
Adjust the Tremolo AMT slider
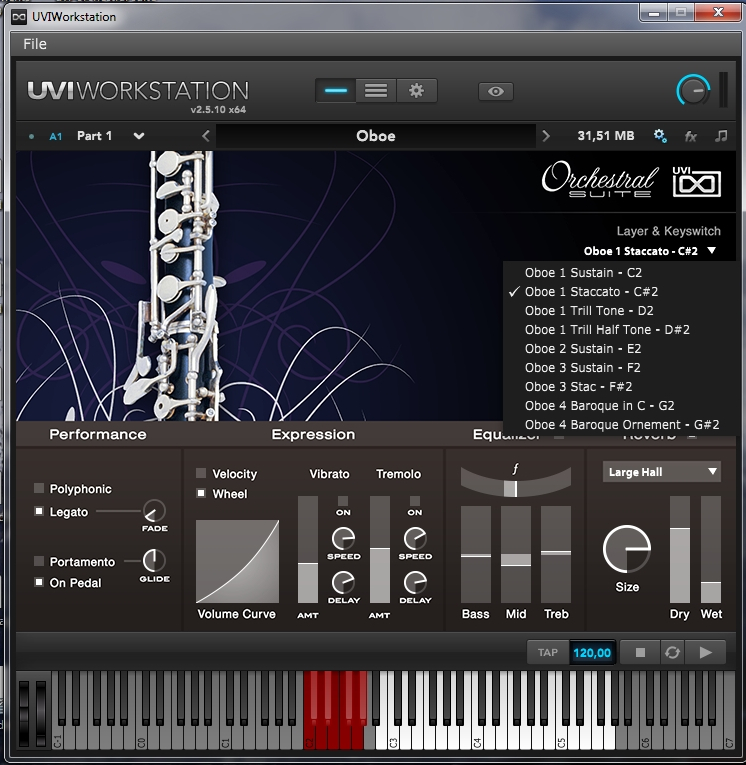[x=380, y=549]
